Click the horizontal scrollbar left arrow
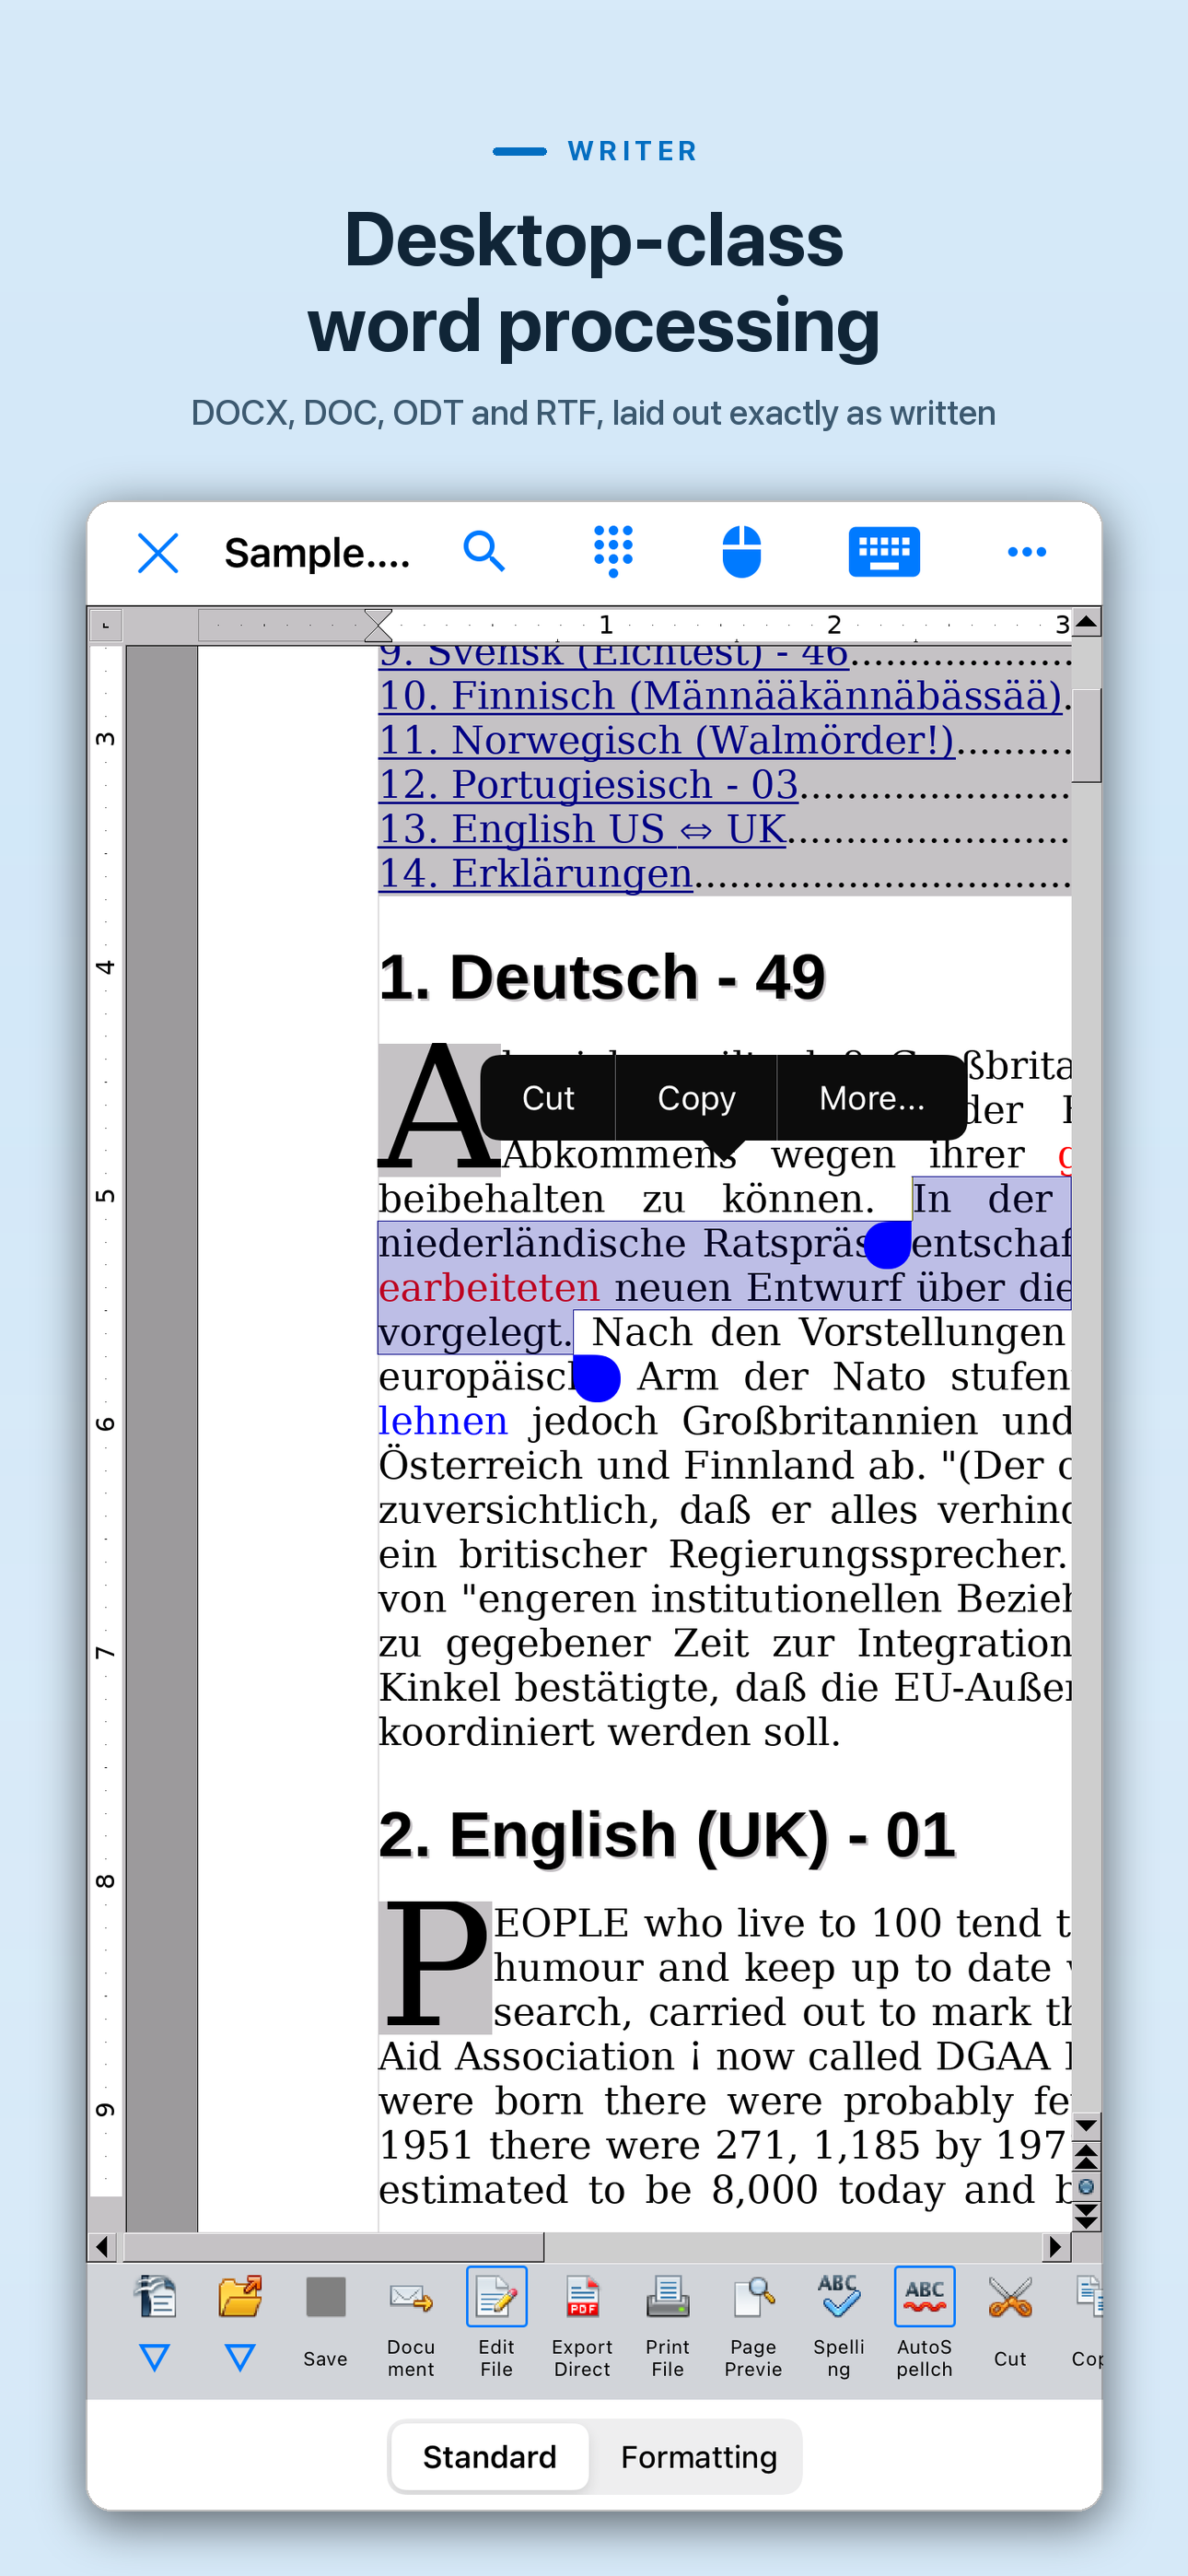This screenshot has height=2576, width=1188. click(x=102, y=2247)
